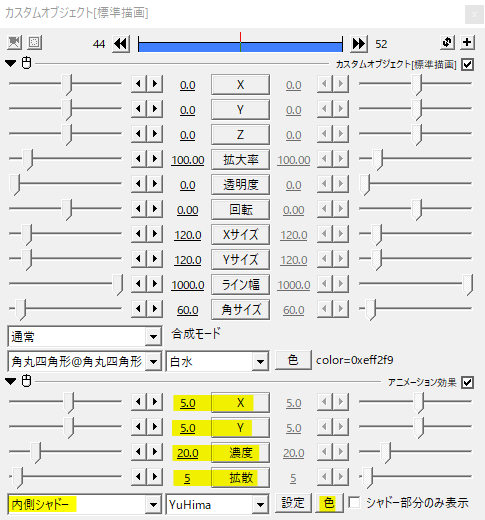Enable the シャドー部分のみ表示 checkbox
This screenshot has width=485, height=520.
tap(354, 502)
